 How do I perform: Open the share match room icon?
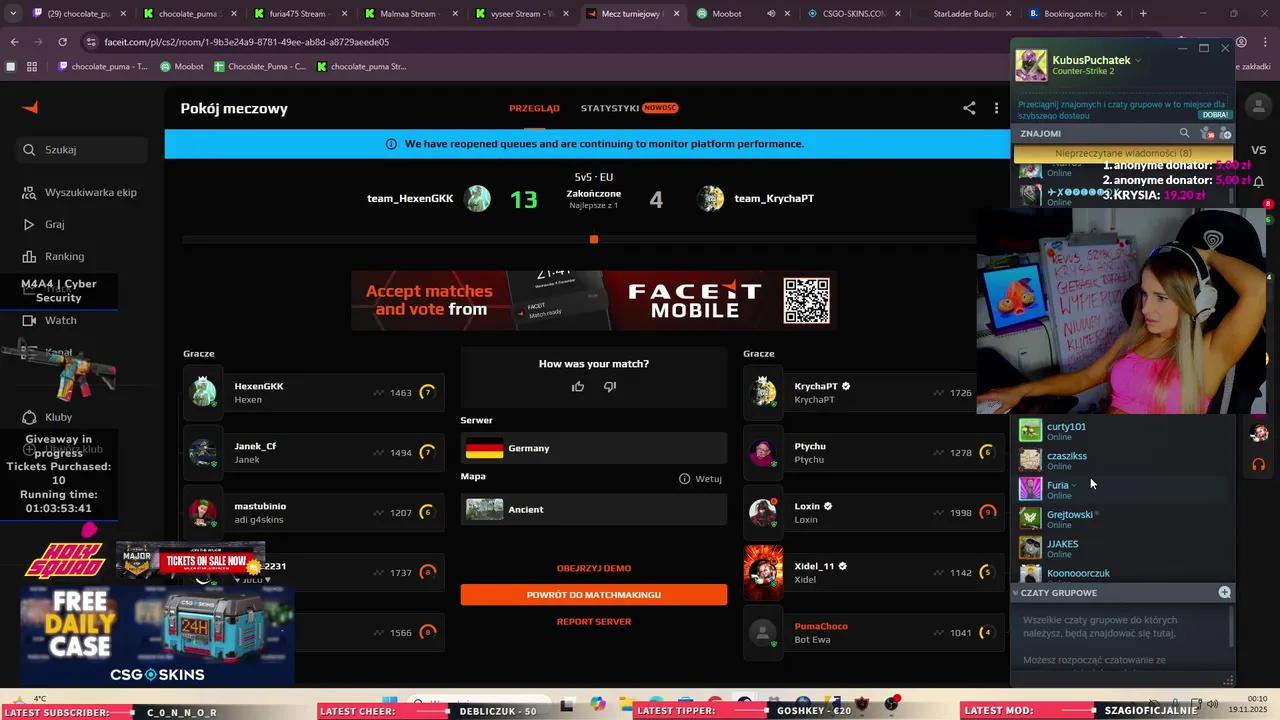coord(969,108)
